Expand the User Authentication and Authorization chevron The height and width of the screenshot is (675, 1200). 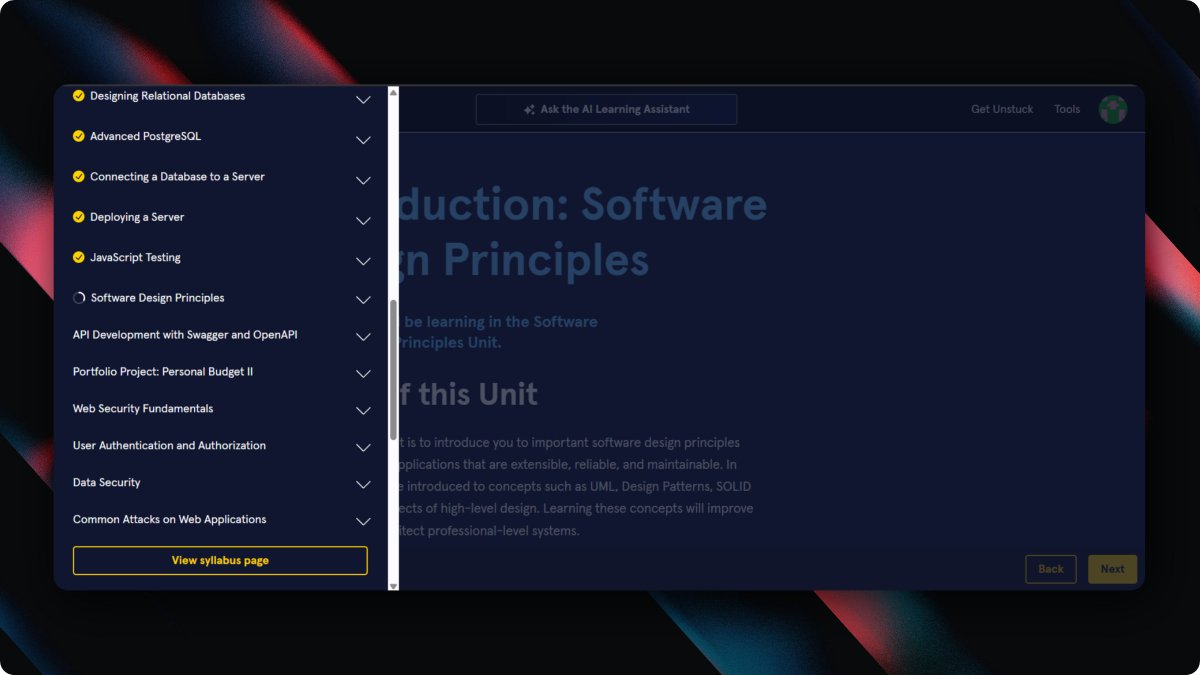coord(364,448)
